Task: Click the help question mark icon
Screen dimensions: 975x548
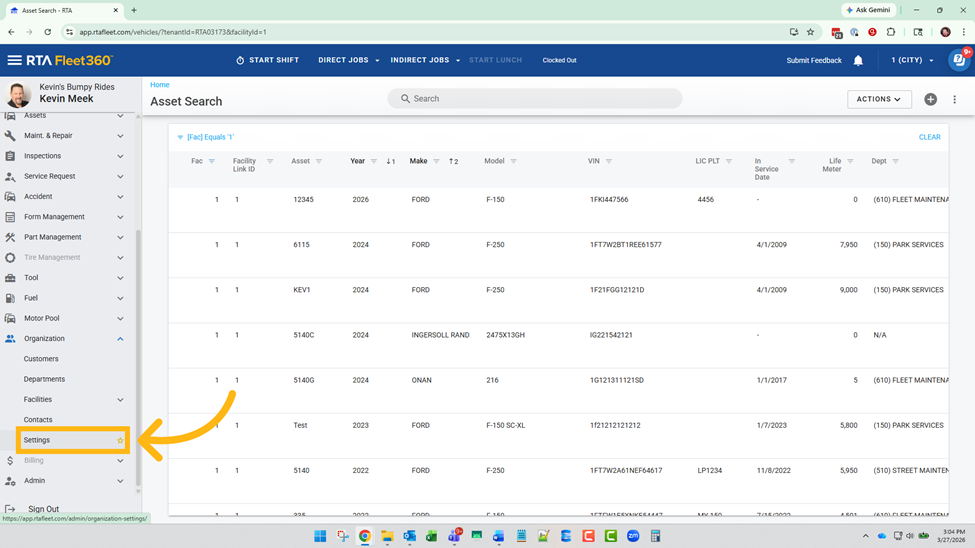Action: point(958,60)
